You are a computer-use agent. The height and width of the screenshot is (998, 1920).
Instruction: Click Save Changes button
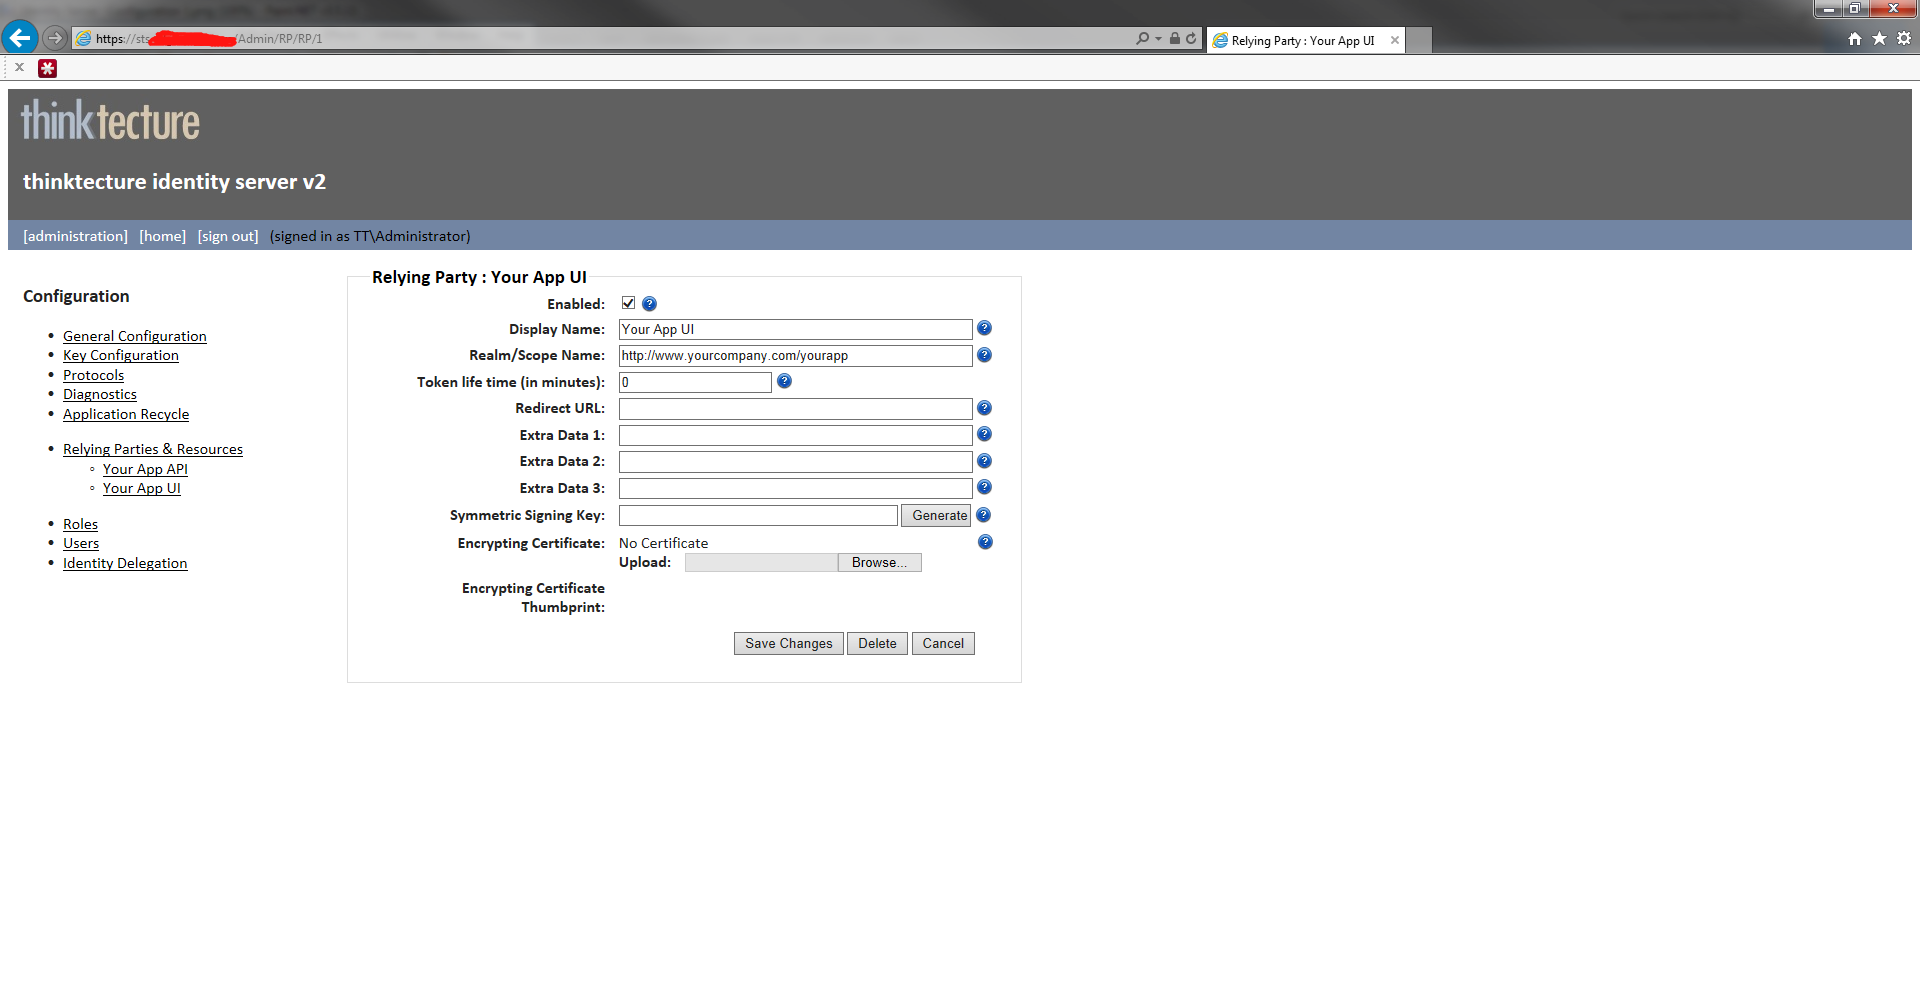pyautogui.click(x=788, y=643)
